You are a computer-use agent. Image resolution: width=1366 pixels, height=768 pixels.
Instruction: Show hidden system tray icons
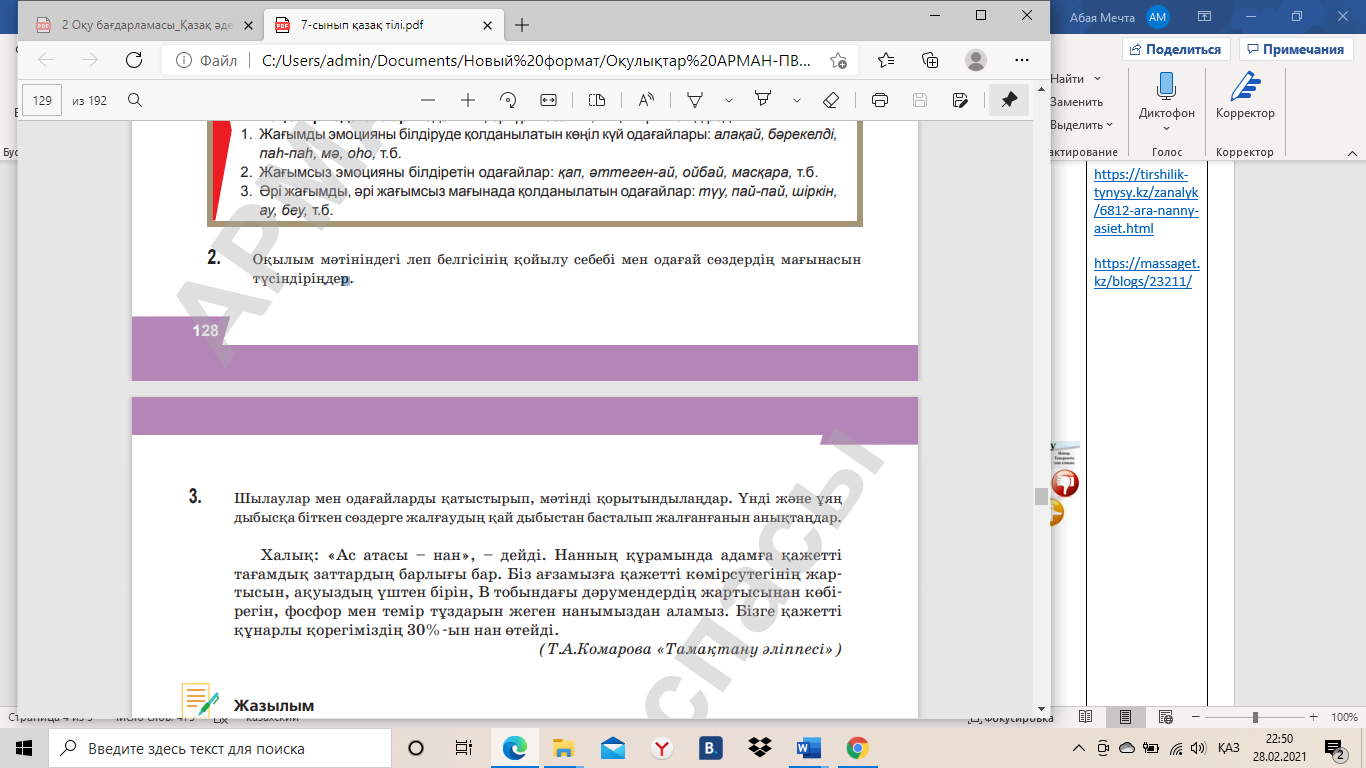(x=1078, y=748)
